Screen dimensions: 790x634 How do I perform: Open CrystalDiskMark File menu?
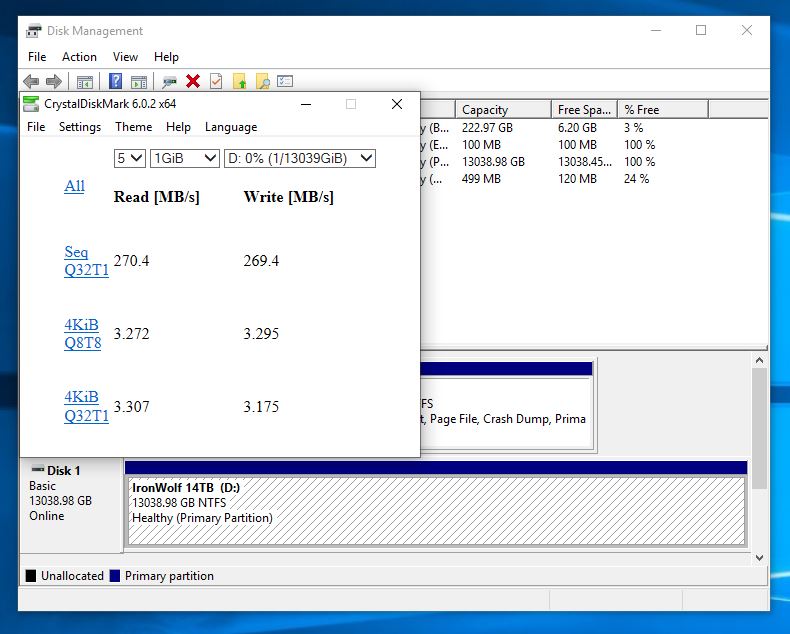(x=36, y=126)
